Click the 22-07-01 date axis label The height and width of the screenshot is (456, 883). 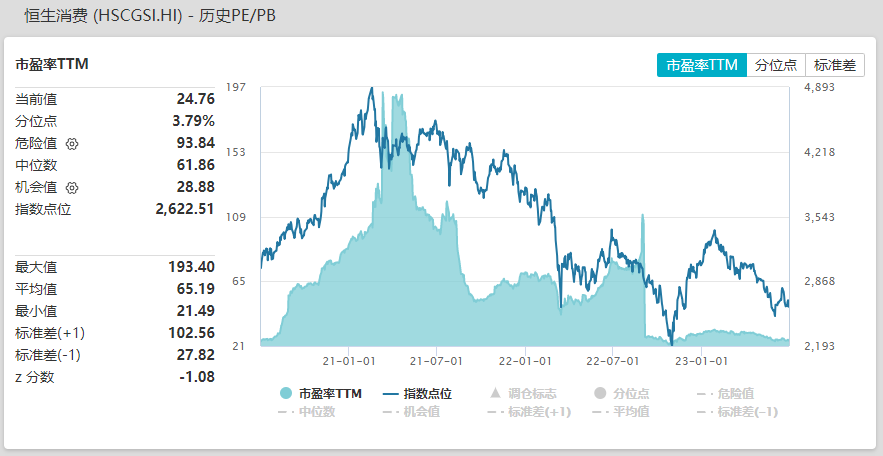[x=613, y=361]
